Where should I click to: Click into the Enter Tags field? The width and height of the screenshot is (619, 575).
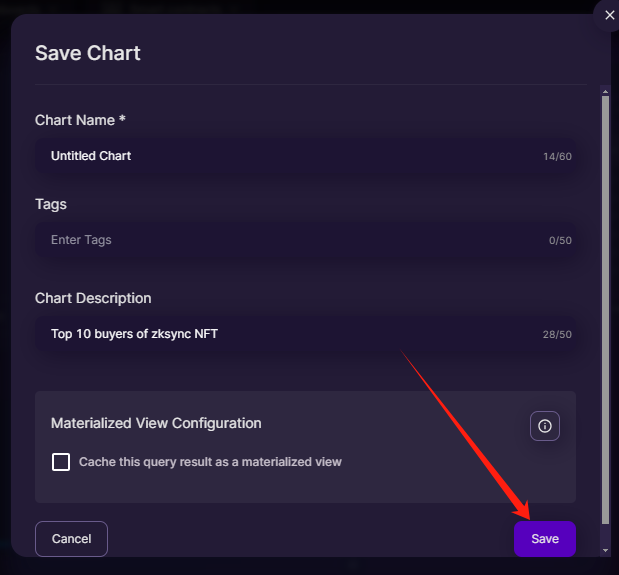(305, 240)
